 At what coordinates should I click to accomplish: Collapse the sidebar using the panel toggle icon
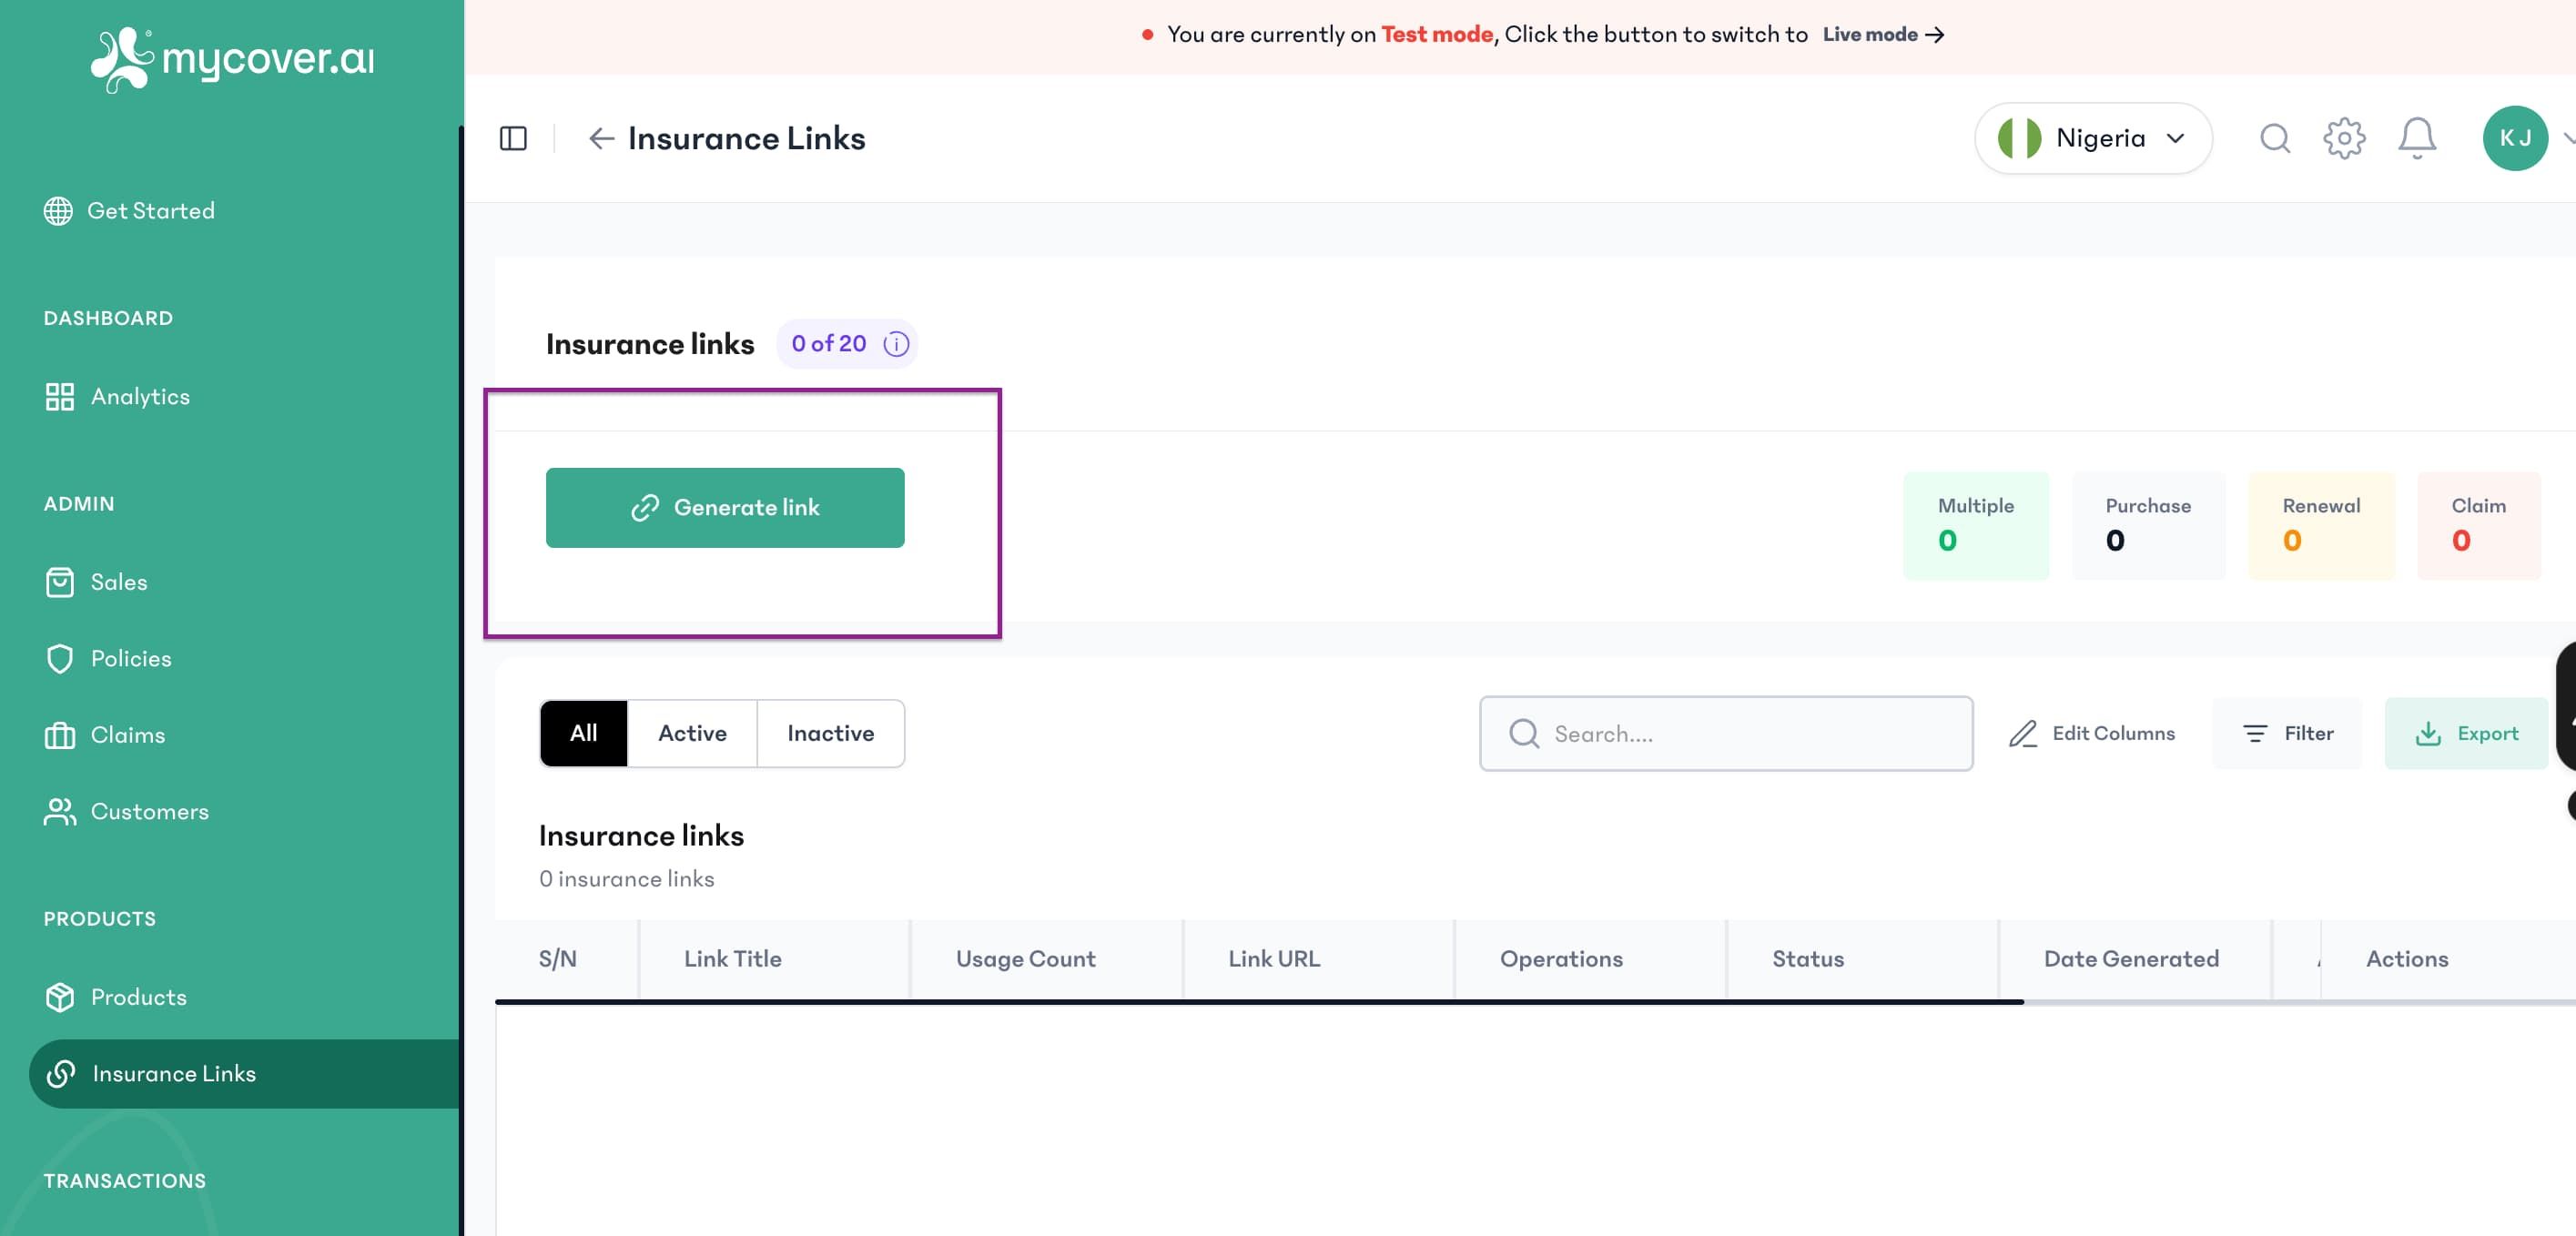(513, 138)
